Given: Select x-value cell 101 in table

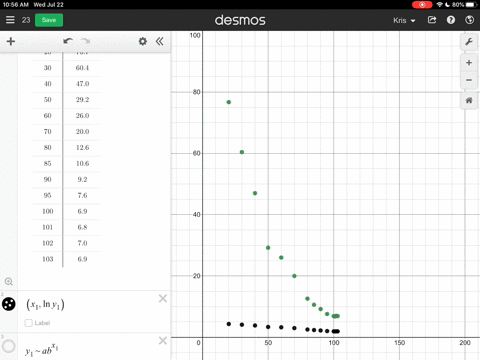Looking at the screenshot, I should [47, 227].
